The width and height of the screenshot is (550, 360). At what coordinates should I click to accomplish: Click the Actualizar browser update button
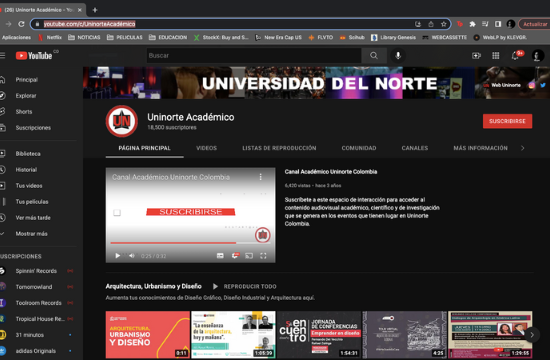tap(535, 24)
